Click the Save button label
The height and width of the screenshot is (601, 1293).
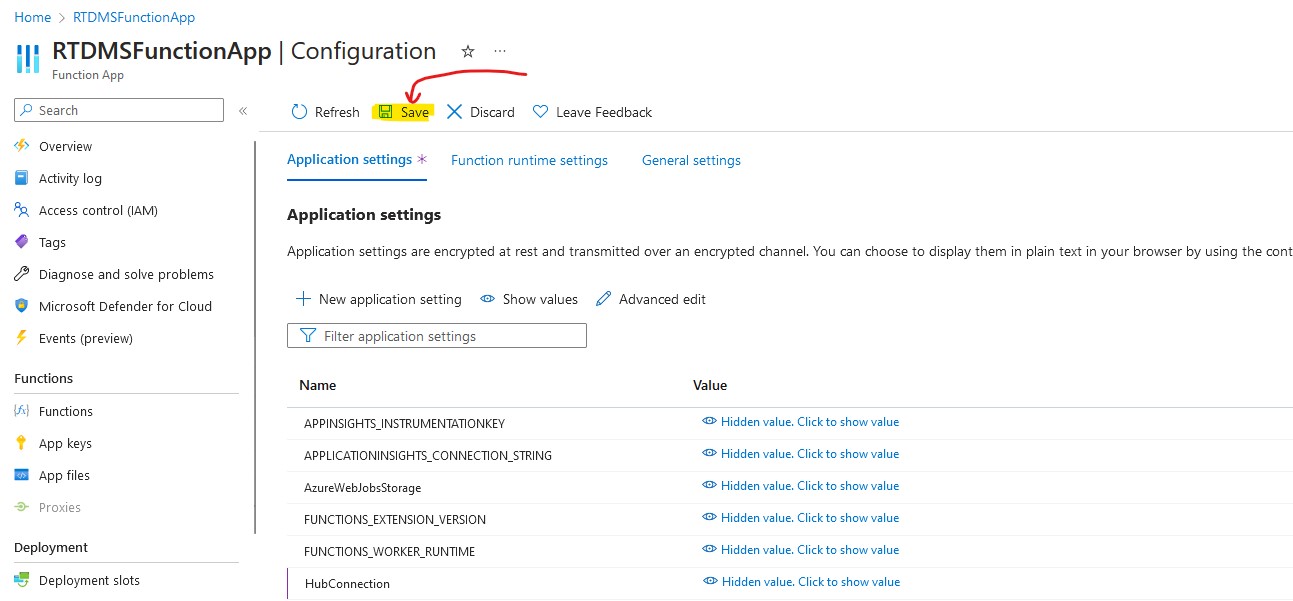[415, 112]
